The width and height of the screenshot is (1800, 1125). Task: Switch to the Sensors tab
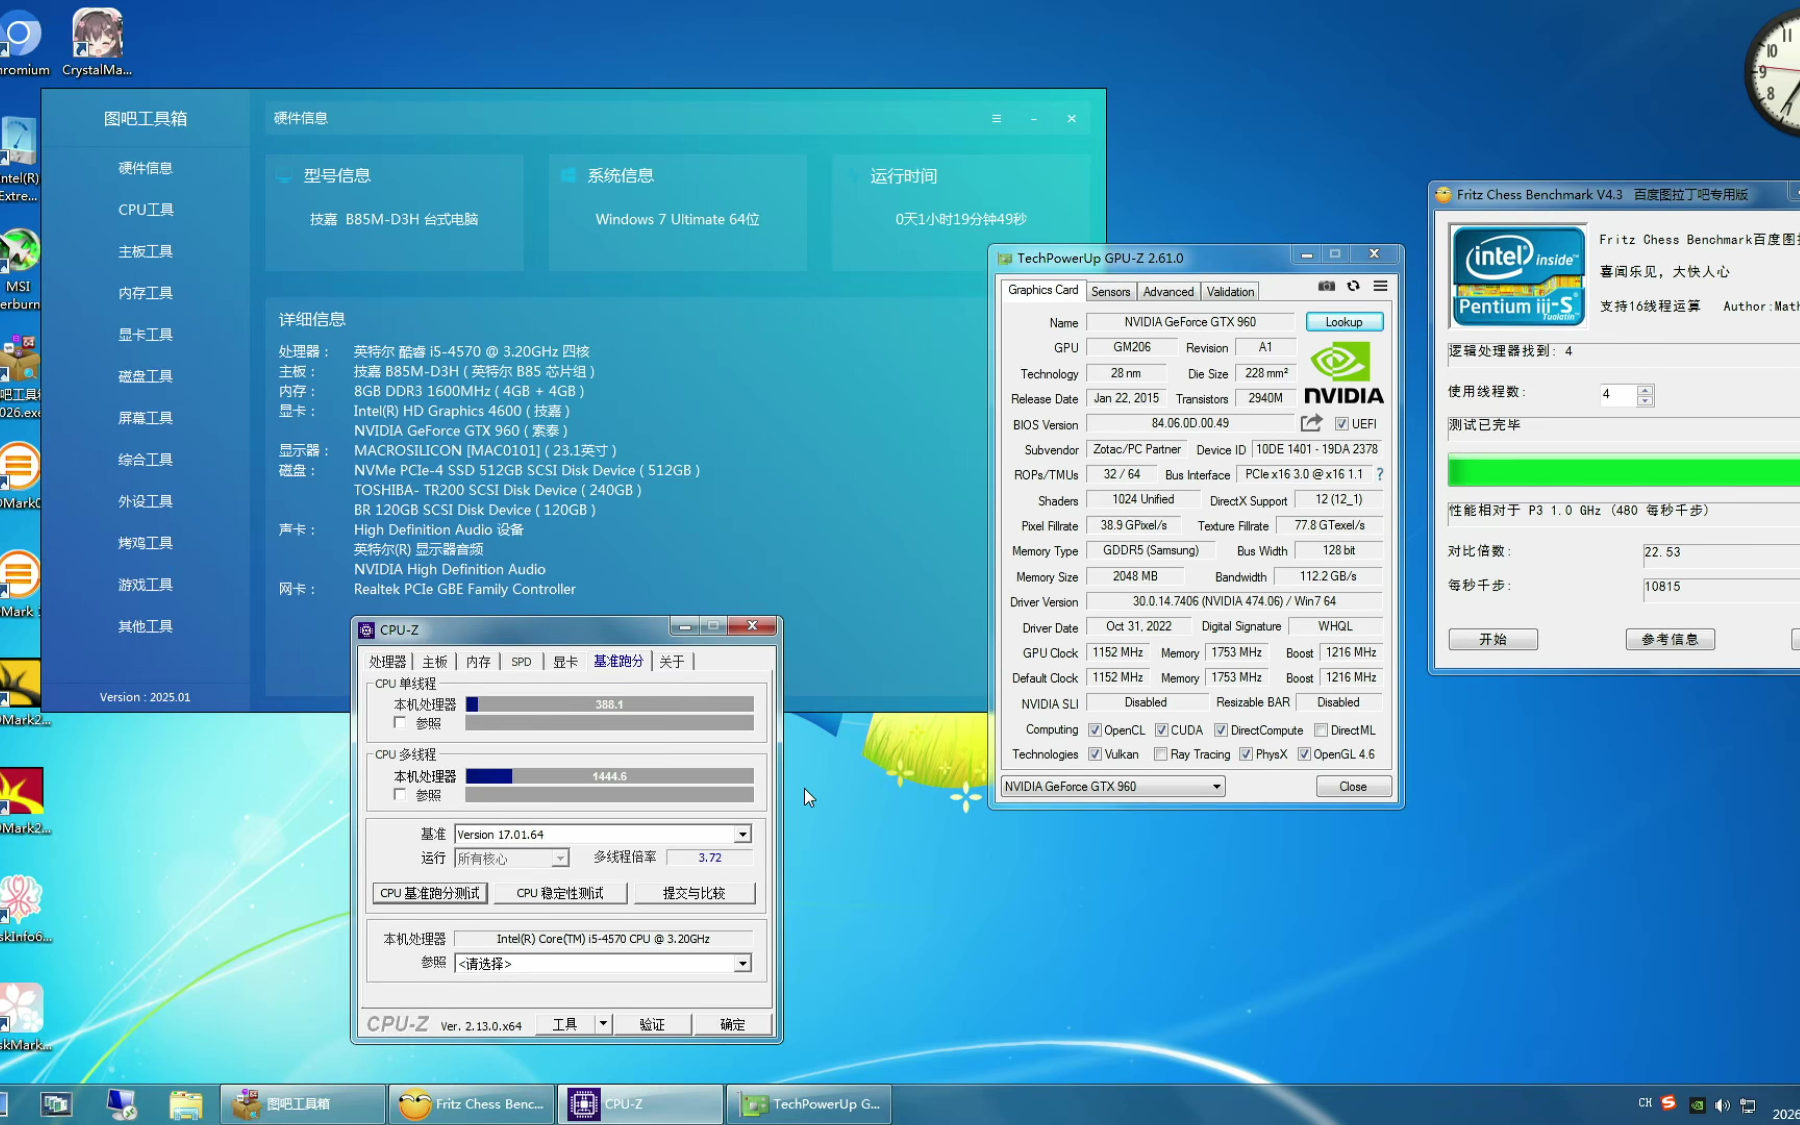[x=1110, y=291]
